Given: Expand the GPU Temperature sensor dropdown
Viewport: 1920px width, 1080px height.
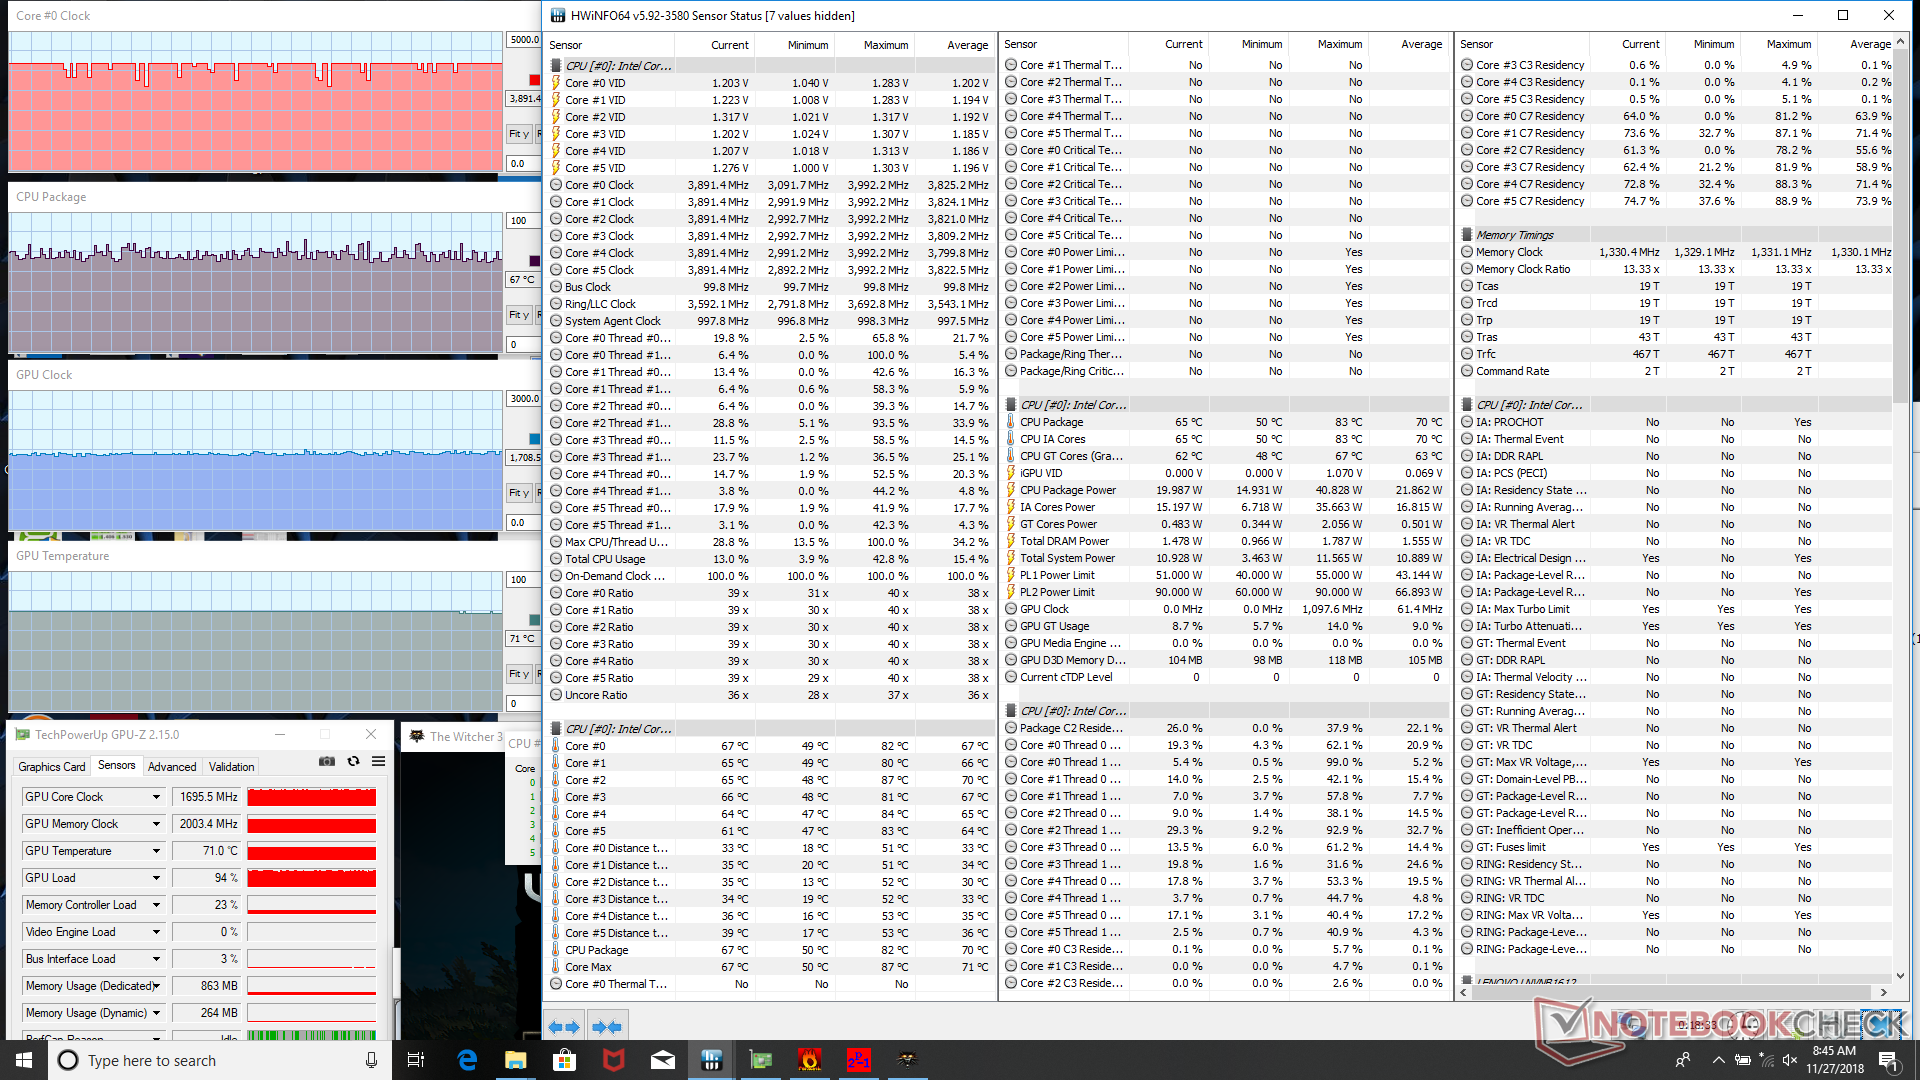Looking at the screenshot, I should (x=156, y=851).
